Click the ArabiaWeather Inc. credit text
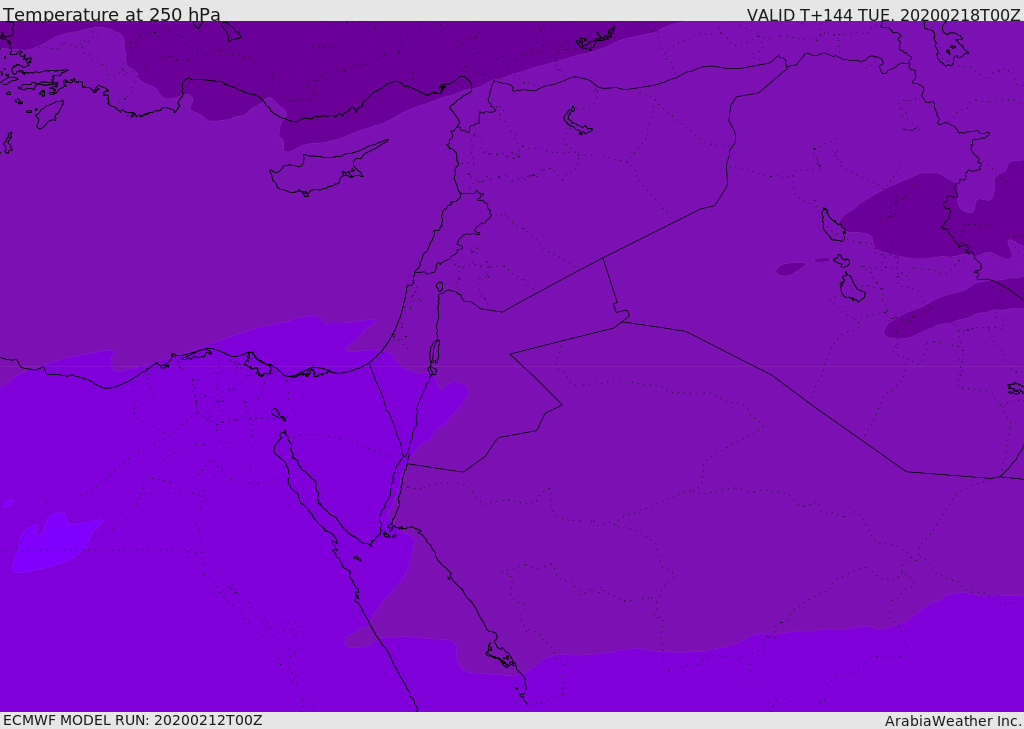Screen dimensions: 1024x729 point(953,720)
